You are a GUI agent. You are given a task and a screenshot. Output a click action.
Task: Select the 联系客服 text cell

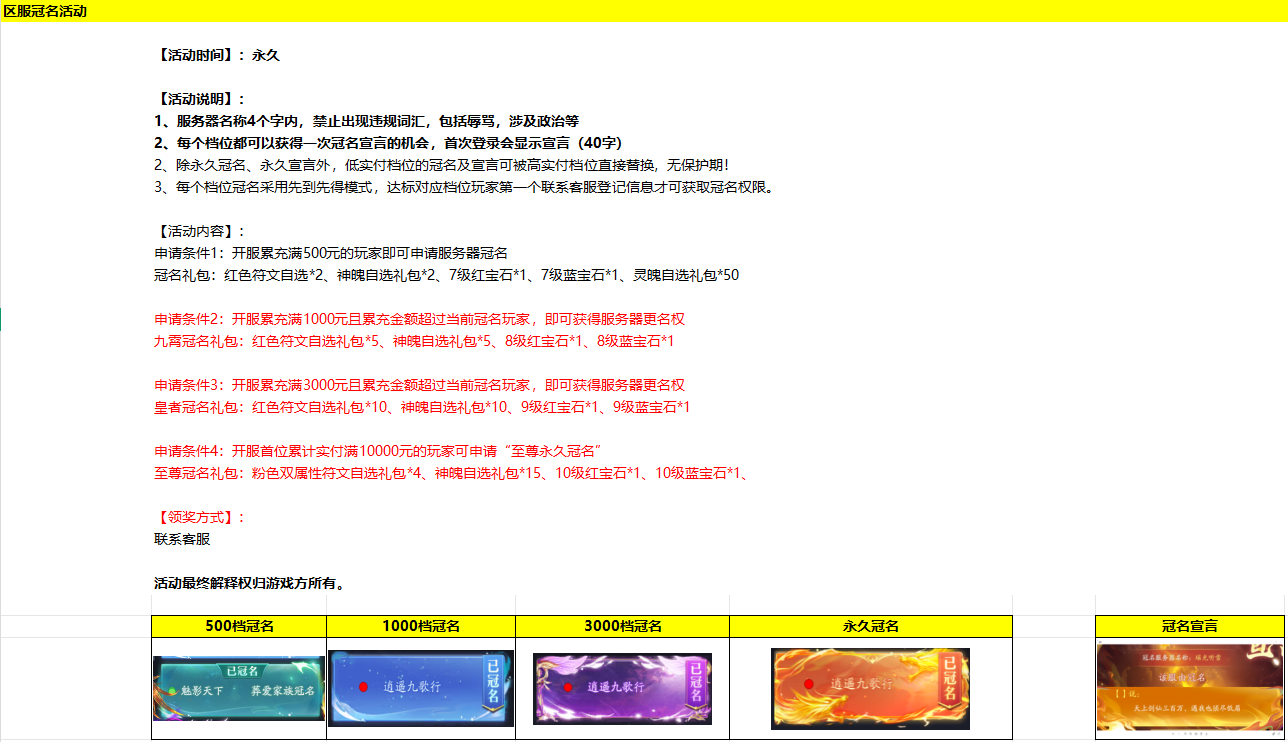coord(182,539)
